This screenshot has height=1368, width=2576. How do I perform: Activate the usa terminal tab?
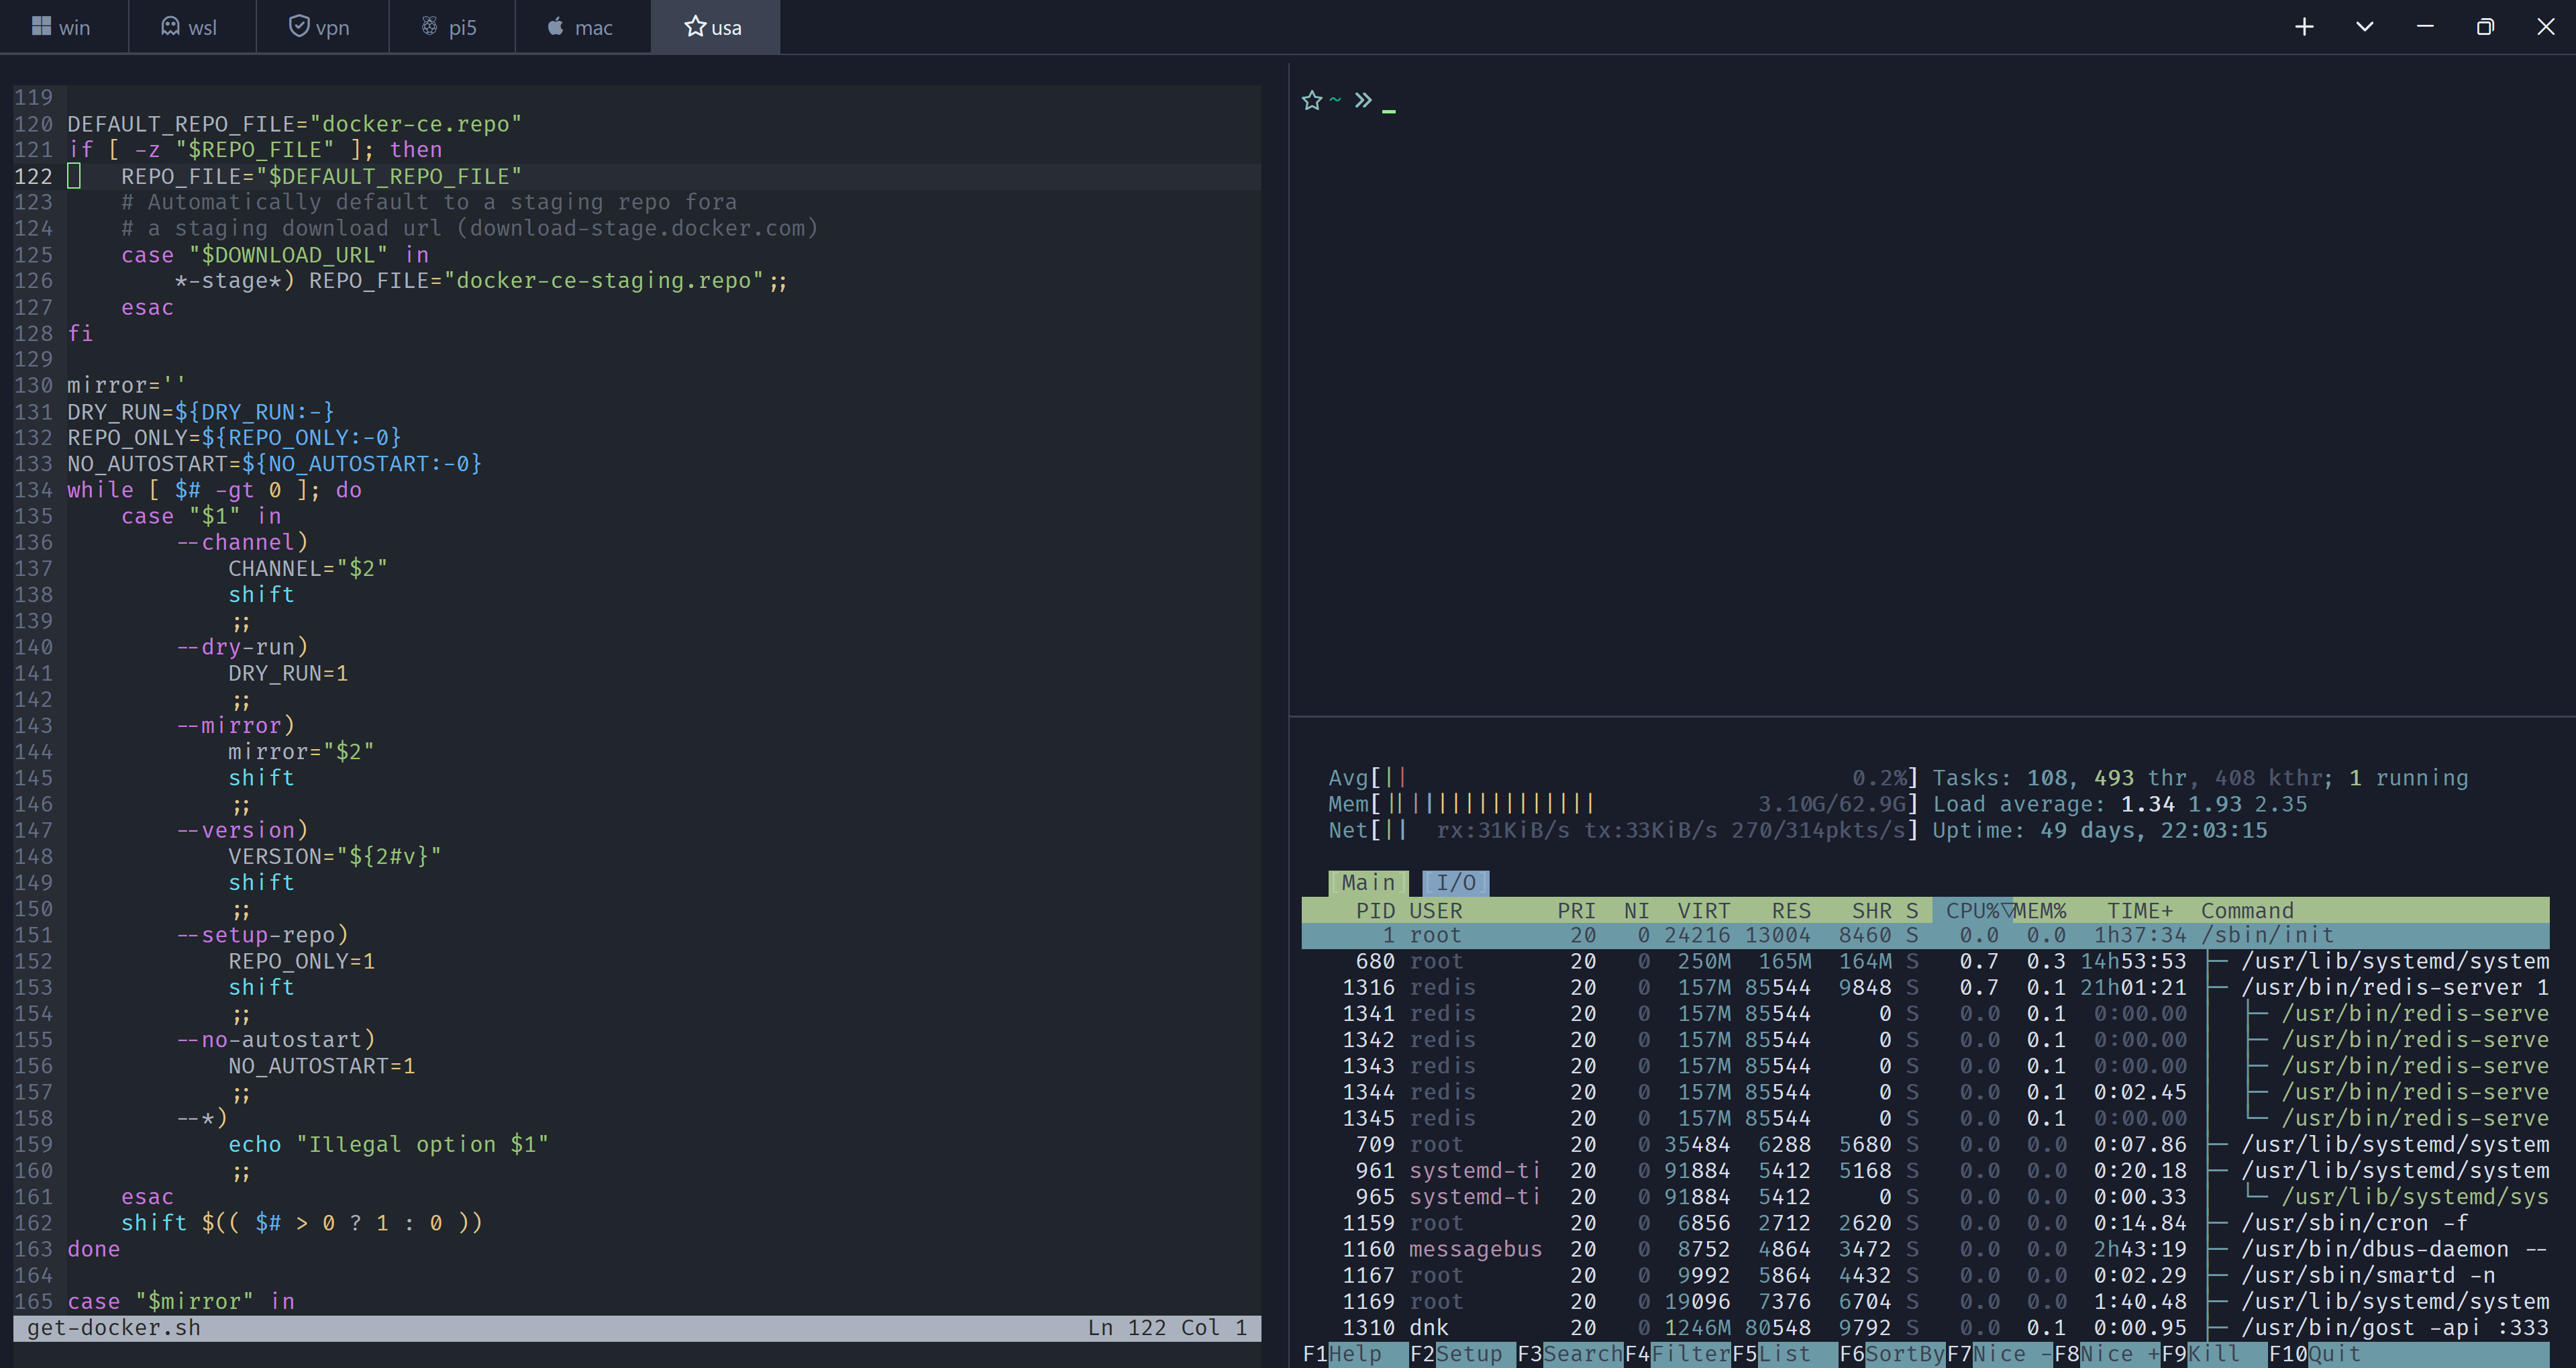coord(715,27)
